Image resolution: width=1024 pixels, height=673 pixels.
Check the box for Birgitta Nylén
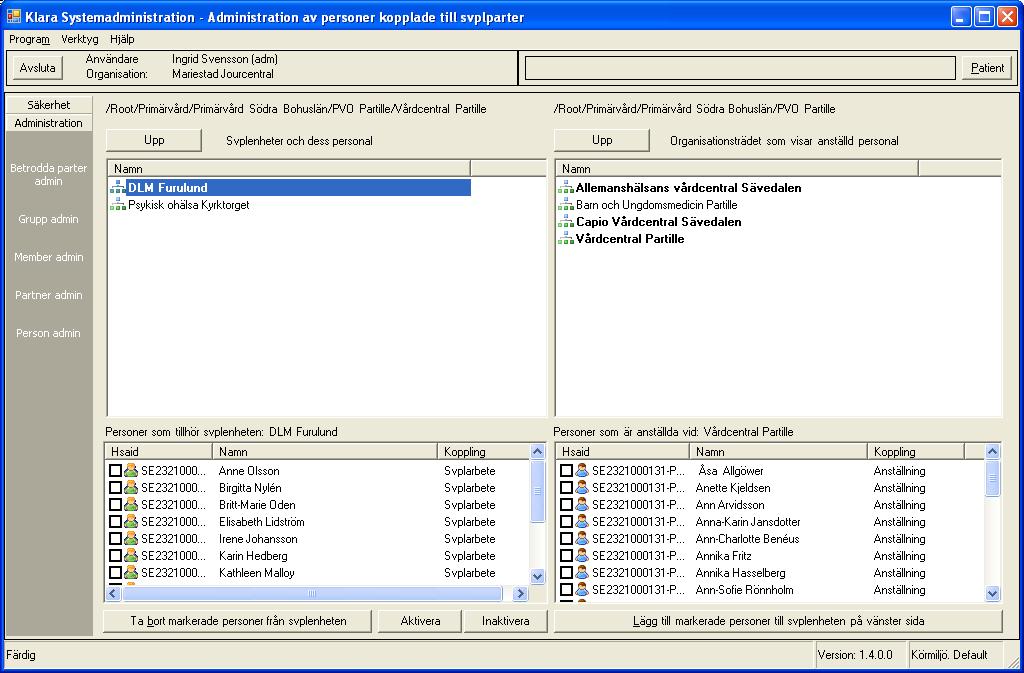pos(115,488)
